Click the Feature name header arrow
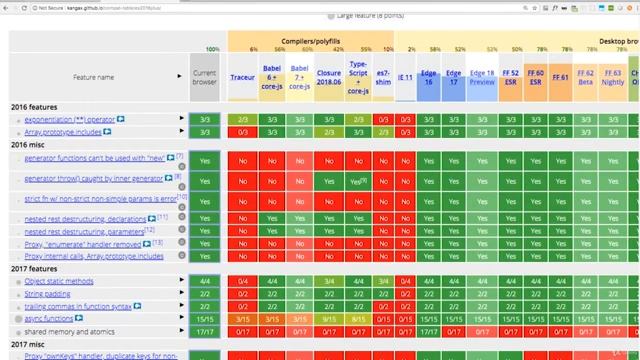Screen dimensions: 640x360 tap(179, 76)
